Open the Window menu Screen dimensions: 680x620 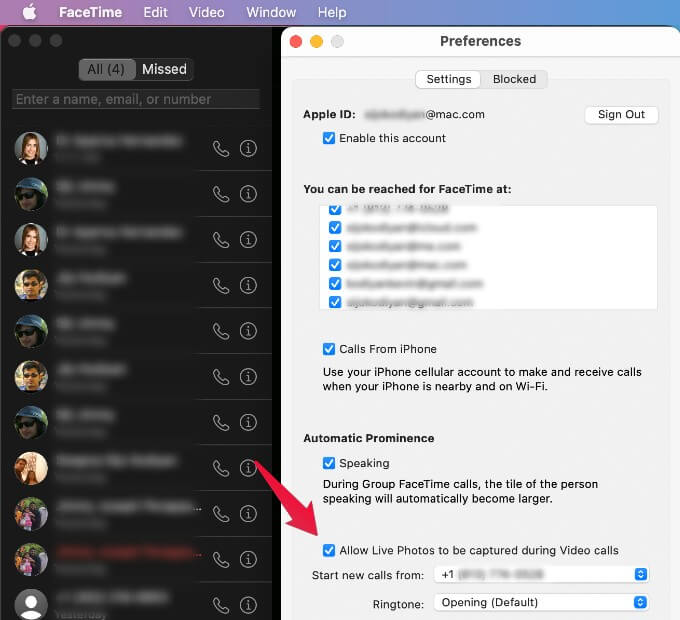[x=271, y=12]
